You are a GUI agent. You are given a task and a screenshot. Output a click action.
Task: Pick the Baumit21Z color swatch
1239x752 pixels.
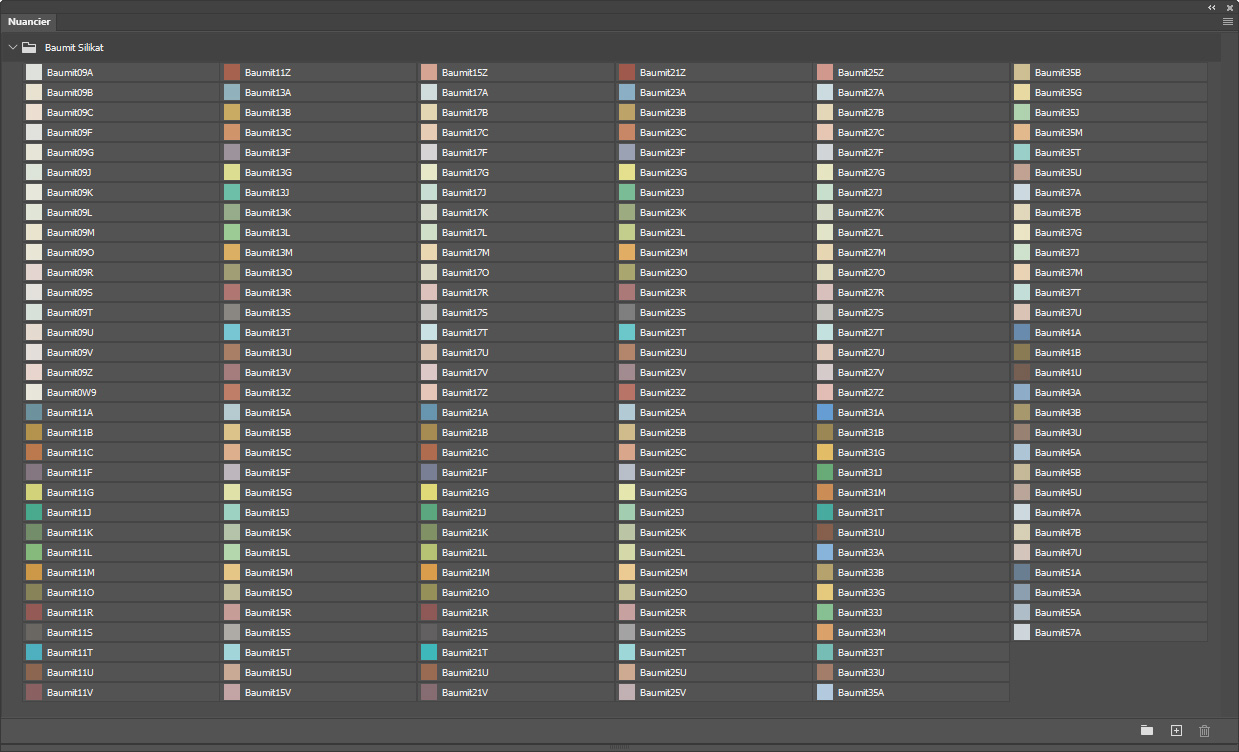627,72
